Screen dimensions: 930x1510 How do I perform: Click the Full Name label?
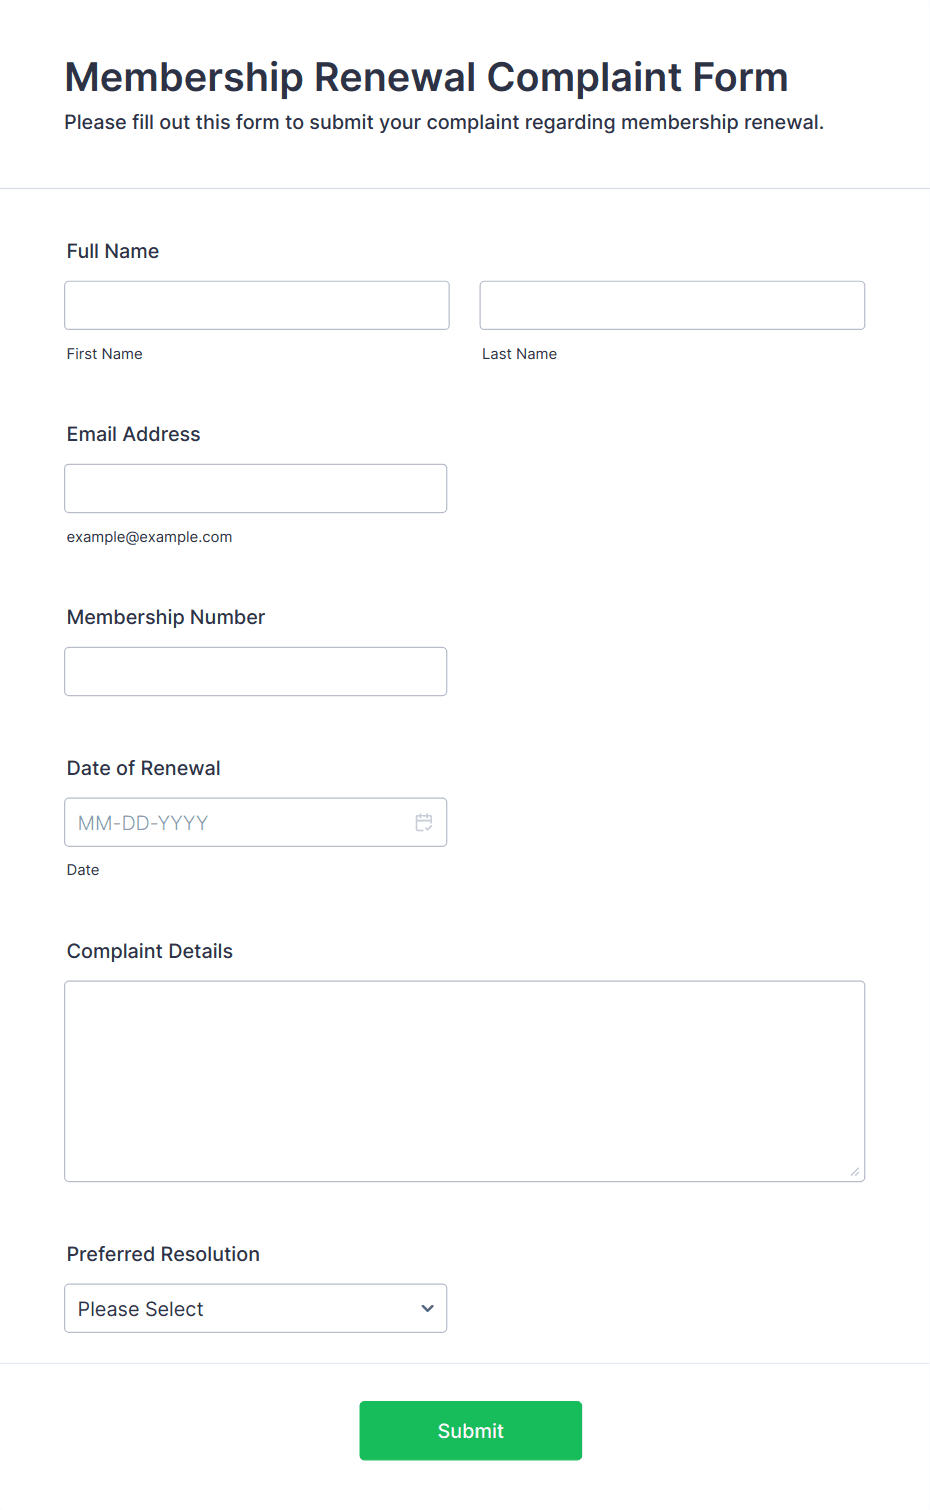coord(113,251)
